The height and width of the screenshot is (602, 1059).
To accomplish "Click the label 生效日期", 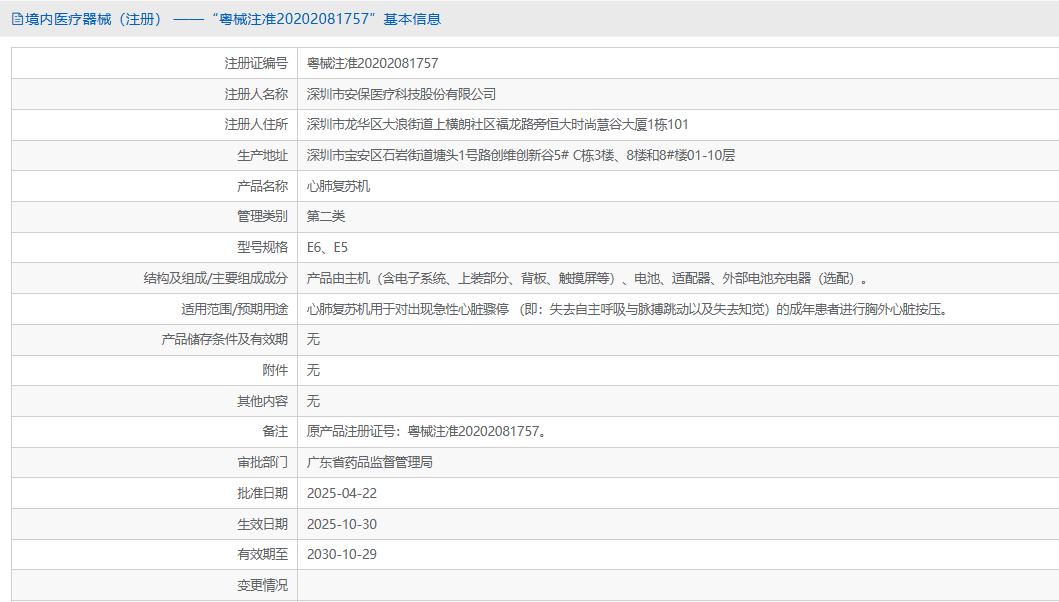I will coord(262,524).
